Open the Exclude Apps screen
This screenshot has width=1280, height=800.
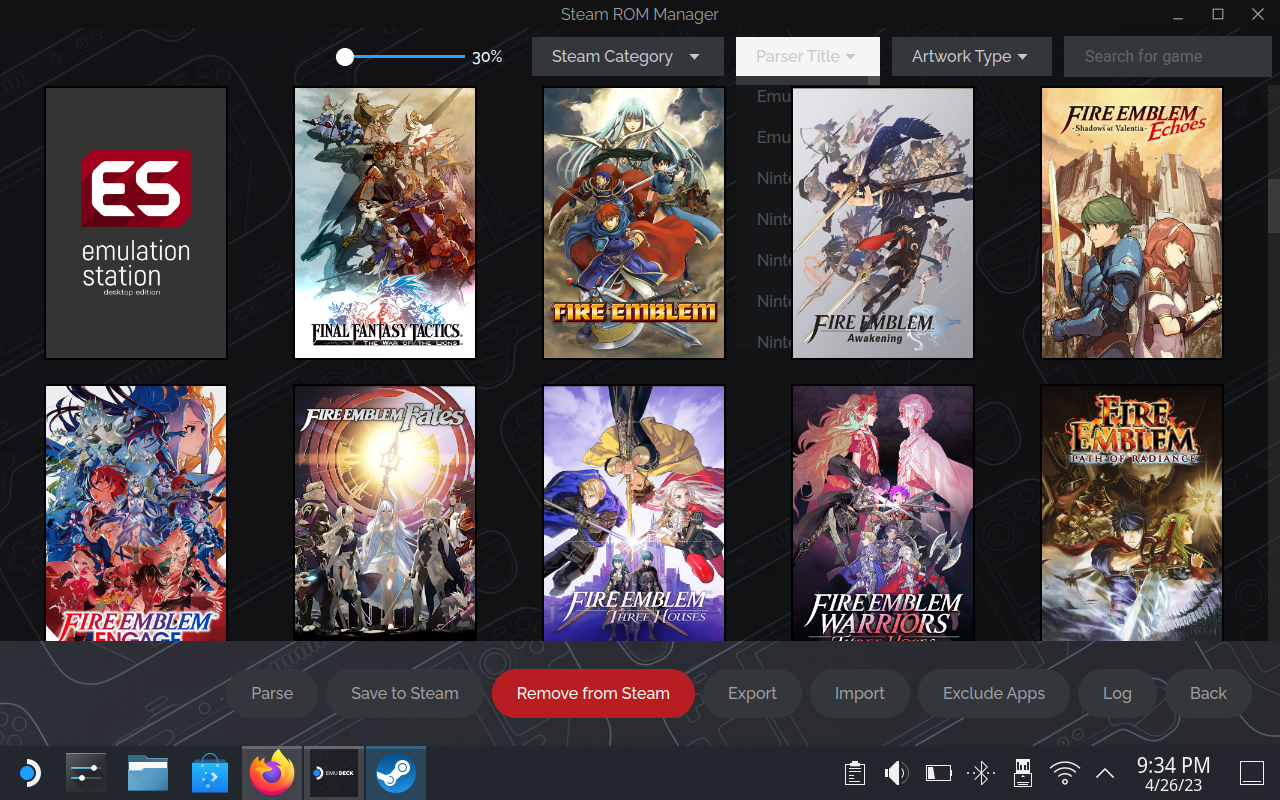(993, 693)
